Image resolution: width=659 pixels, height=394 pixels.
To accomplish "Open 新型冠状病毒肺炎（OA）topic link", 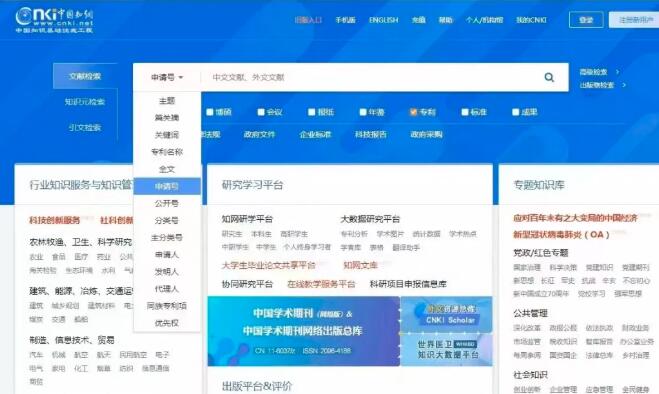I will [x=561, y=235].
